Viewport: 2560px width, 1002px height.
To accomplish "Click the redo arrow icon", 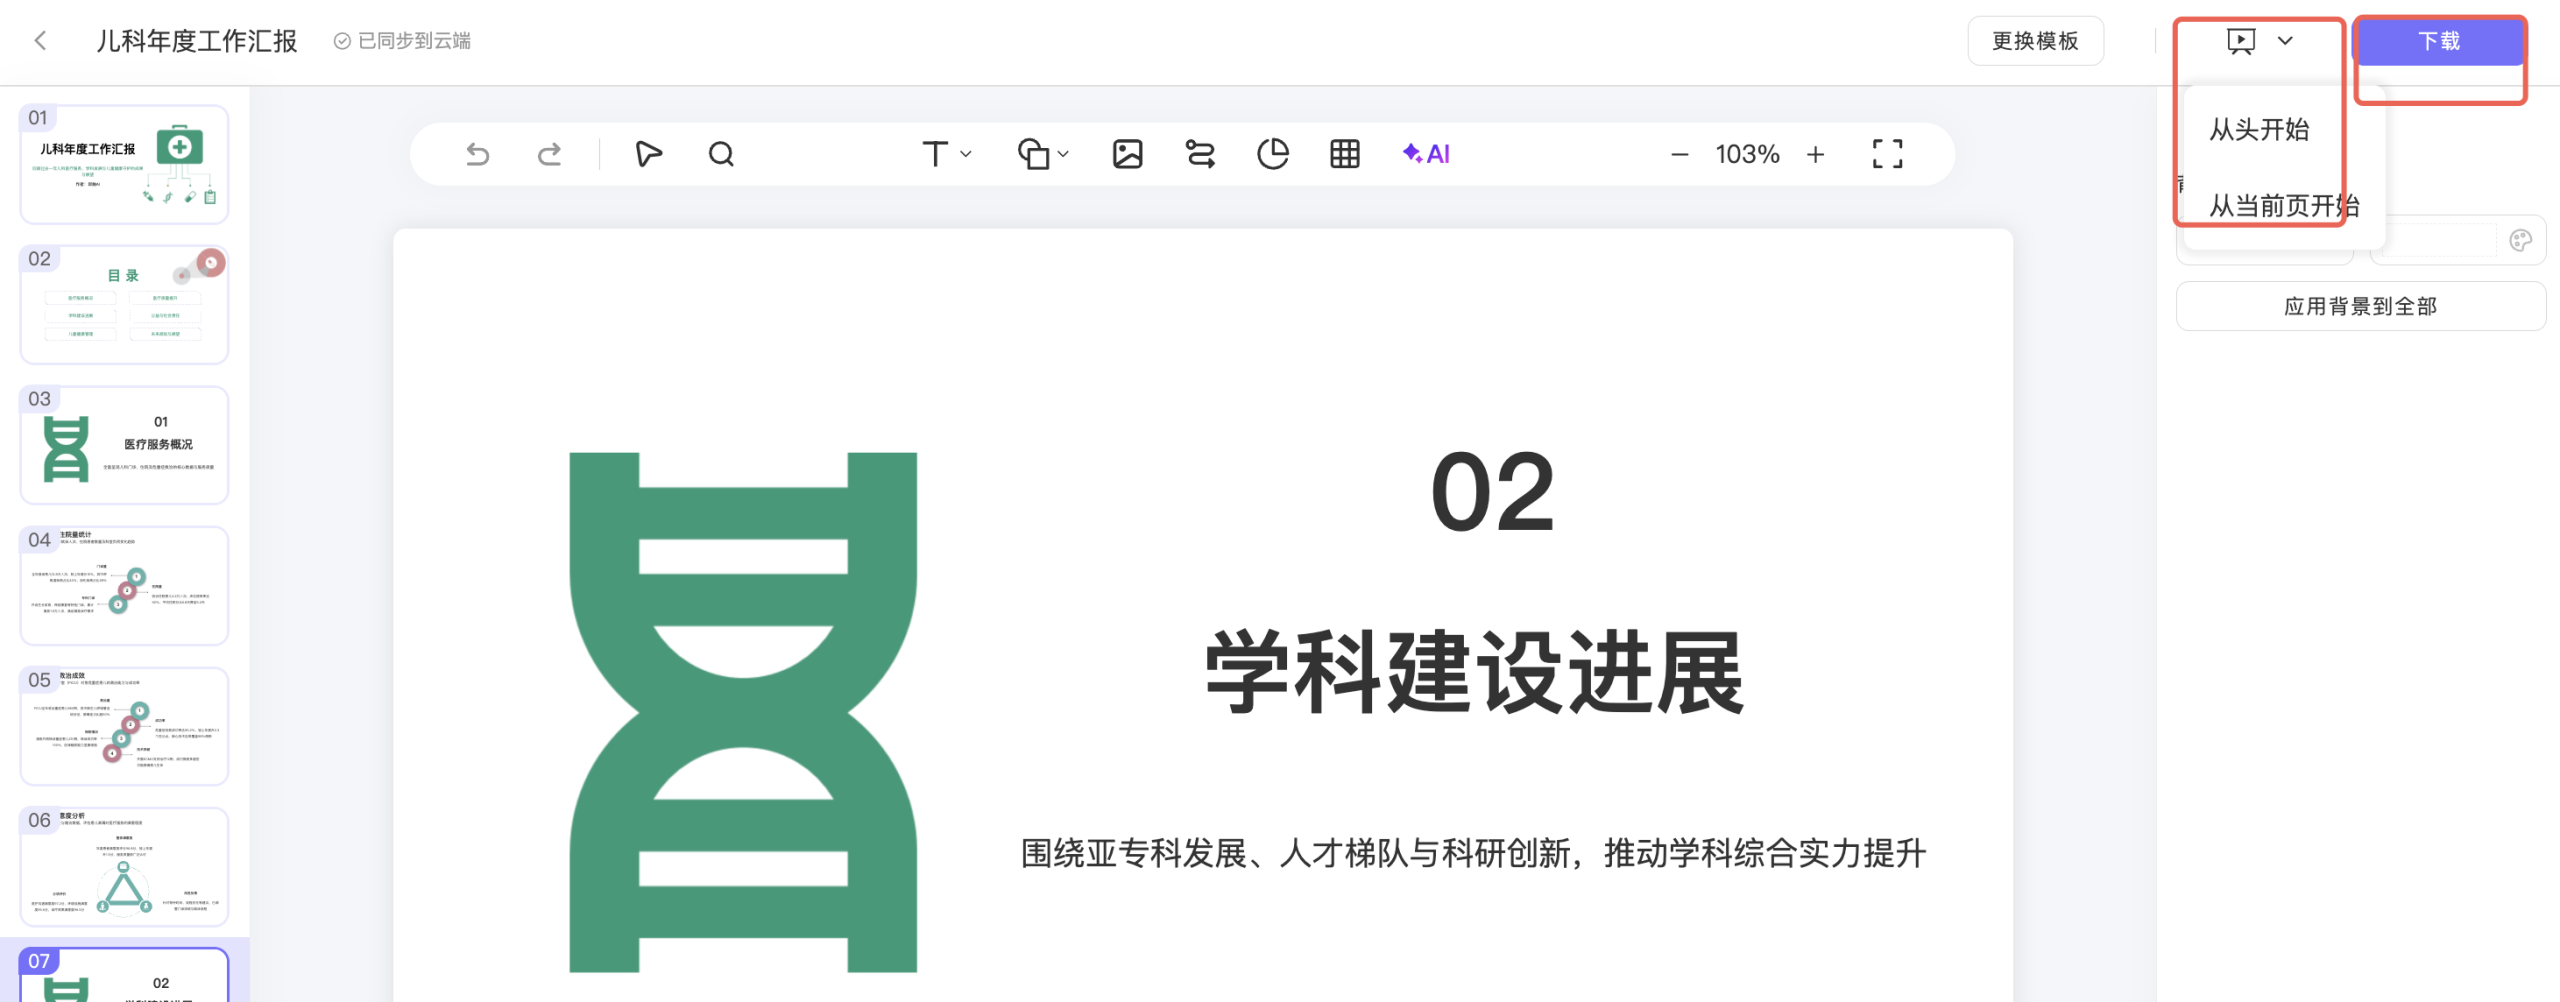I will pyautogui.click(x=549, y=154).
